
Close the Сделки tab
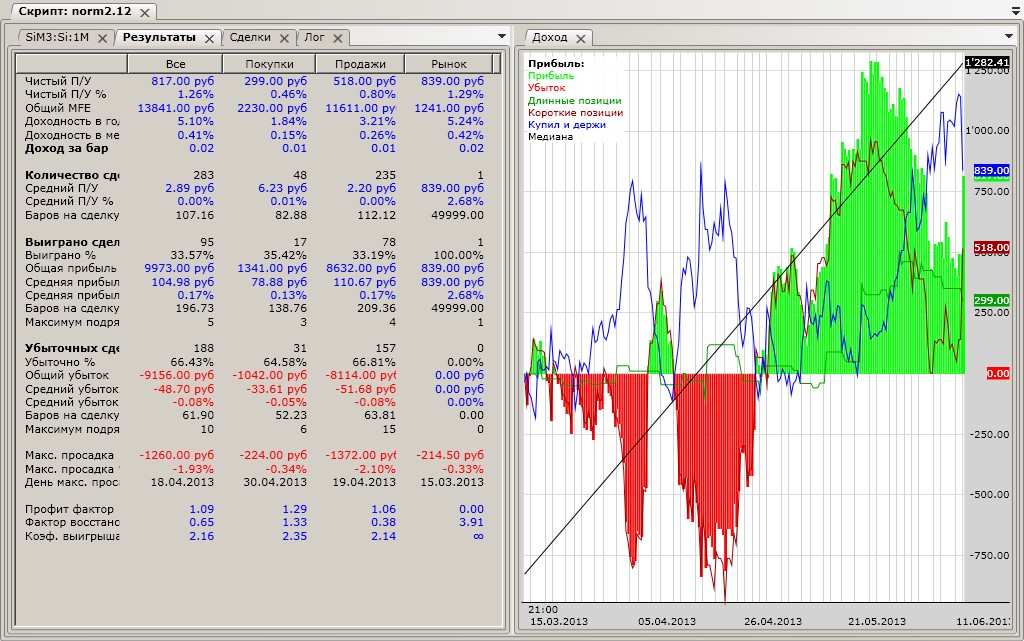click(x=284, y=38)
